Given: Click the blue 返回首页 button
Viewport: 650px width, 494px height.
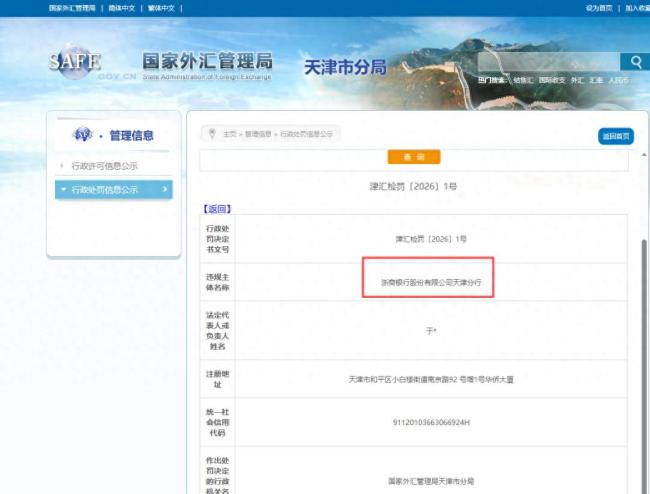Looking at the screenshot, I should (x=616, y=136).
